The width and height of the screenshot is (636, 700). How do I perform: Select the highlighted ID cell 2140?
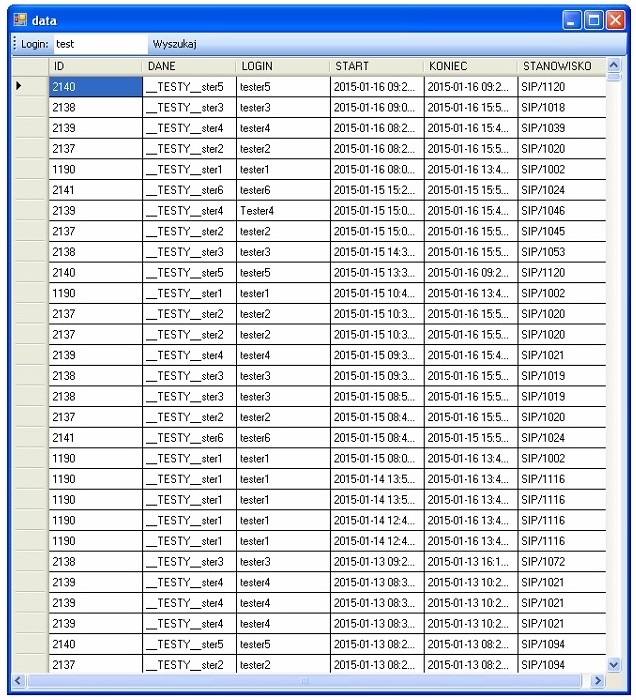point(96,87)
